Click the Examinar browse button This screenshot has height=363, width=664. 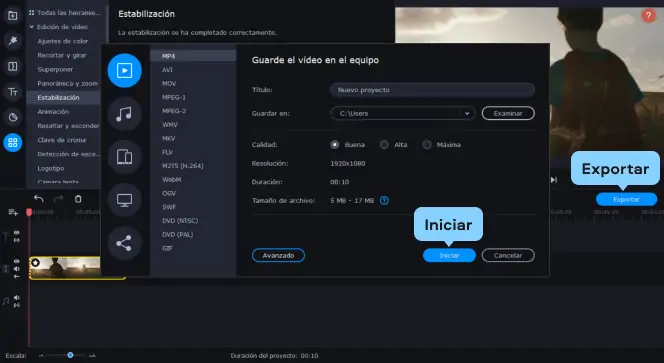508,114
